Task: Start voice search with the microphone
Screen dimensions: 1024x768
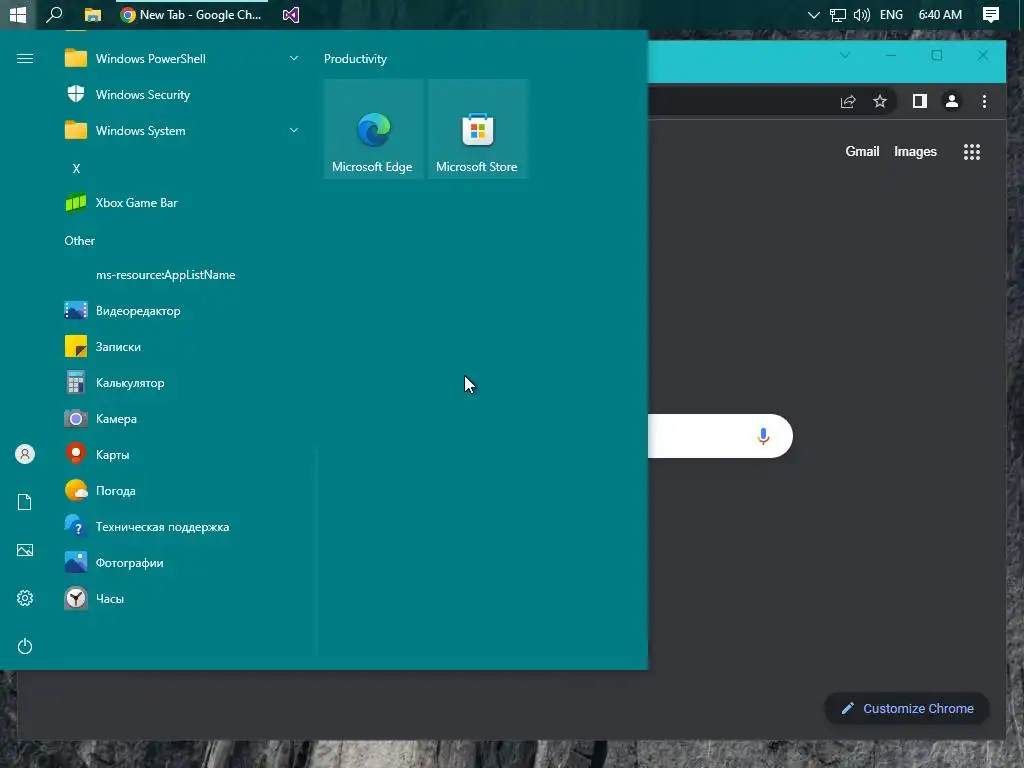Action: pyautogui.click(x=763, y=436)
